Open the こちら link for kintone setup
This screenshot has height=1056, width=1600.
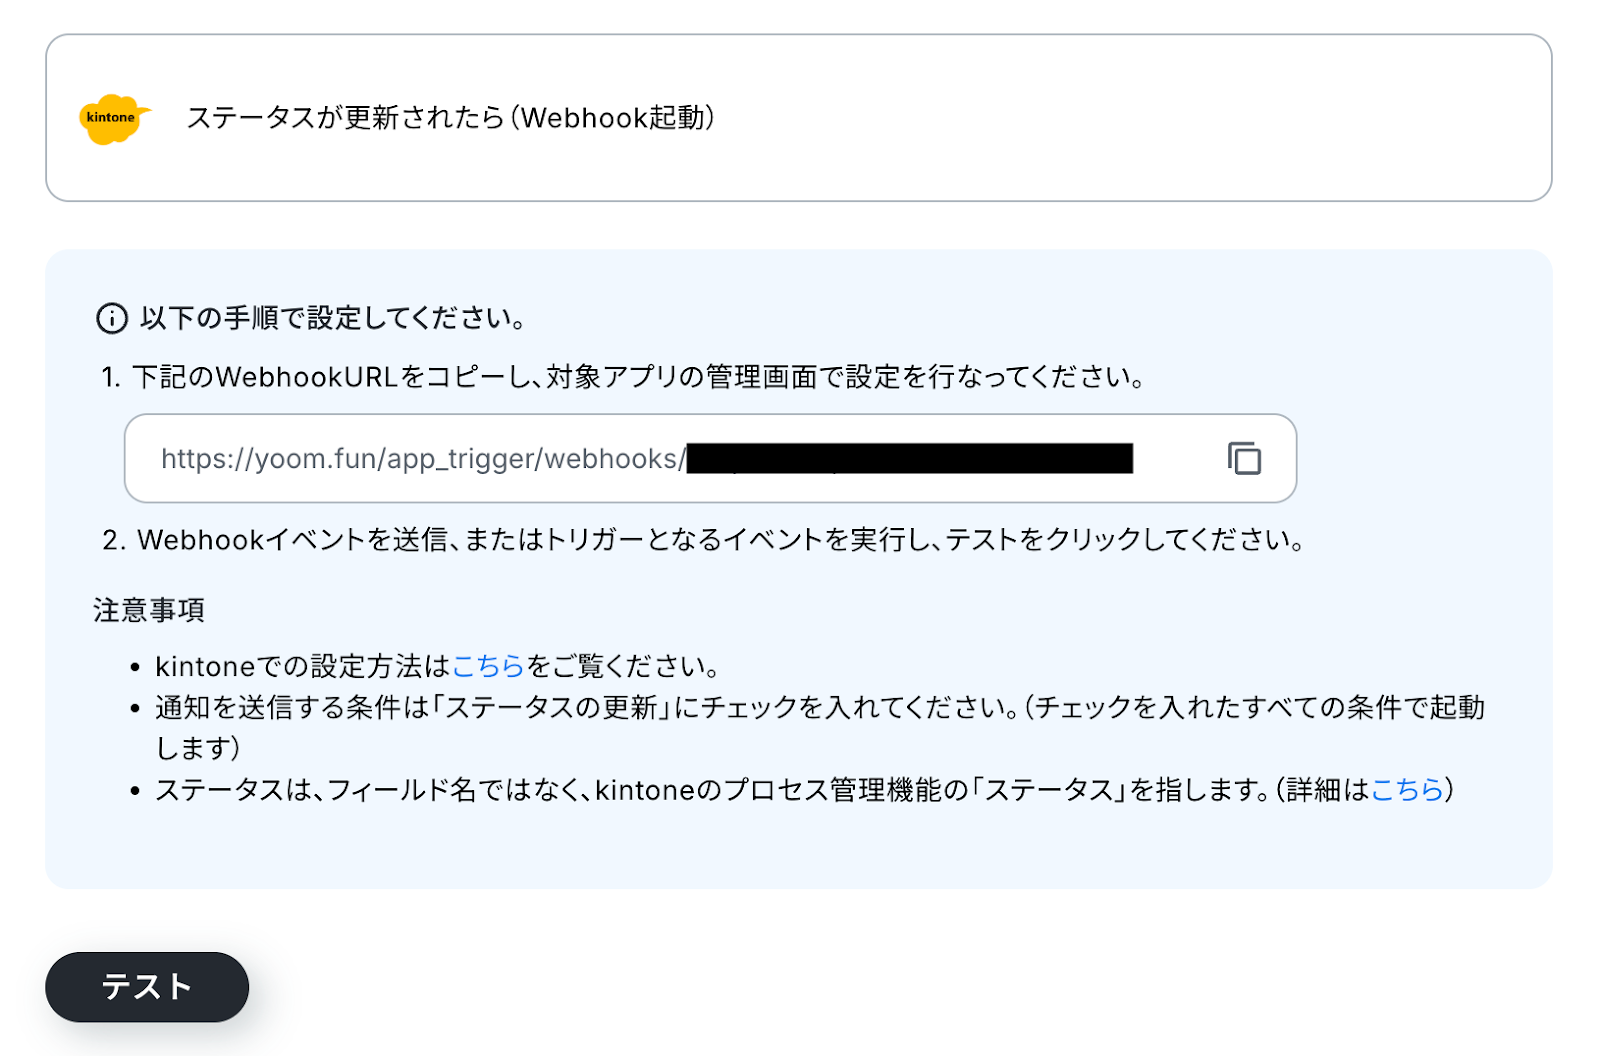(488, 666)
